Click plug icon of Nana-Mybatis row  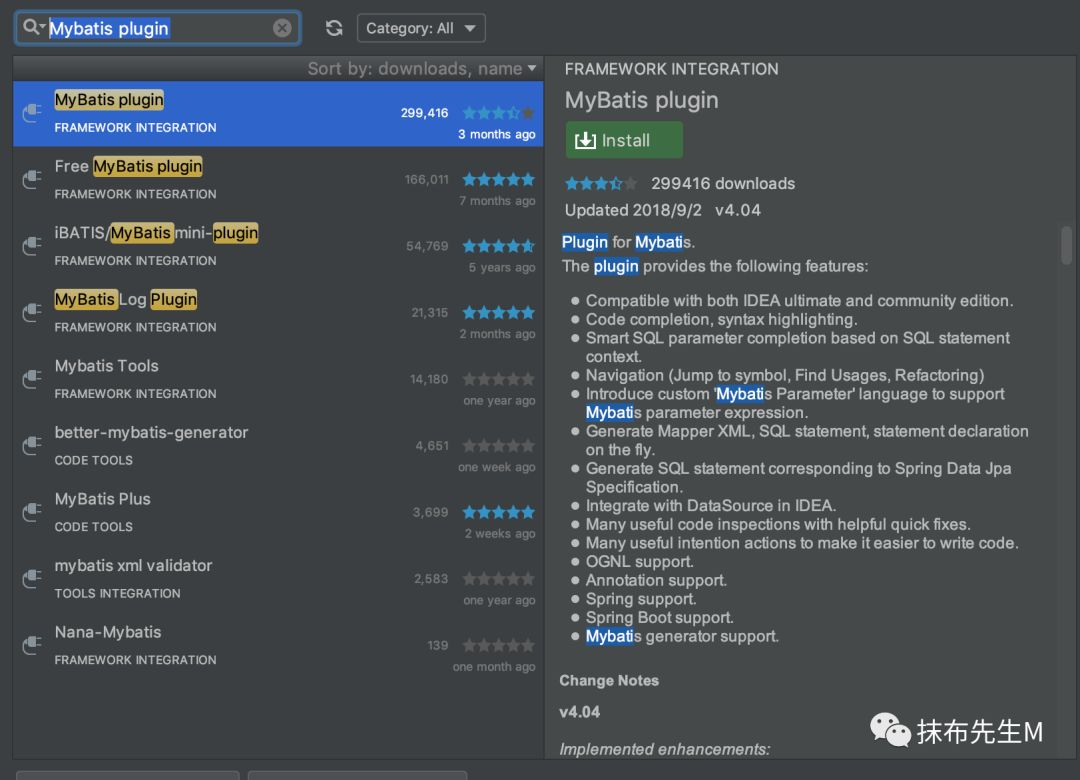(32, 646)
